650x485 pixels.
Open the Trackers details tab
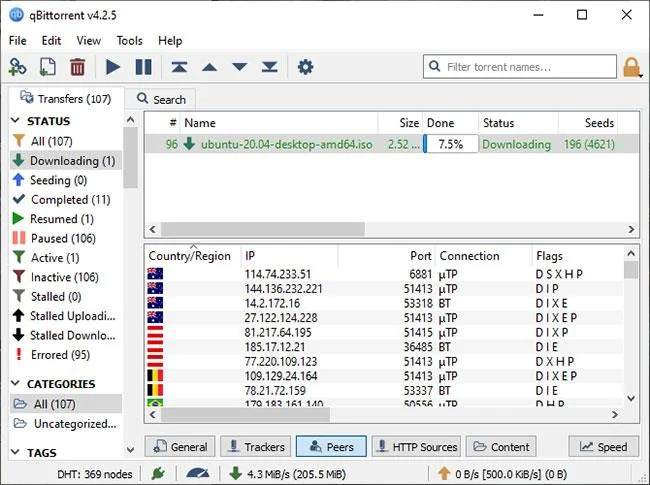(x=256, y=446)
